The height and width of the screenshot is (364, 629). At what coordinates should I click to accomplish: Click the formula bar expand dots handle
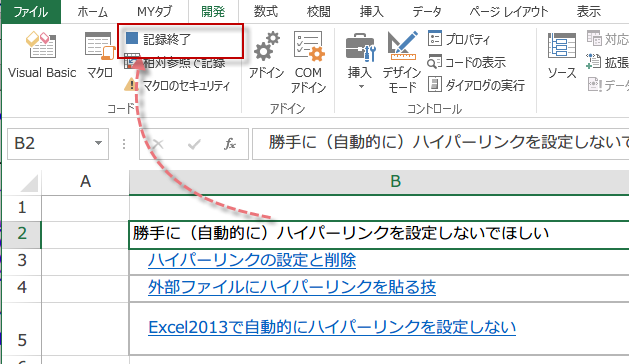point(124,144)
